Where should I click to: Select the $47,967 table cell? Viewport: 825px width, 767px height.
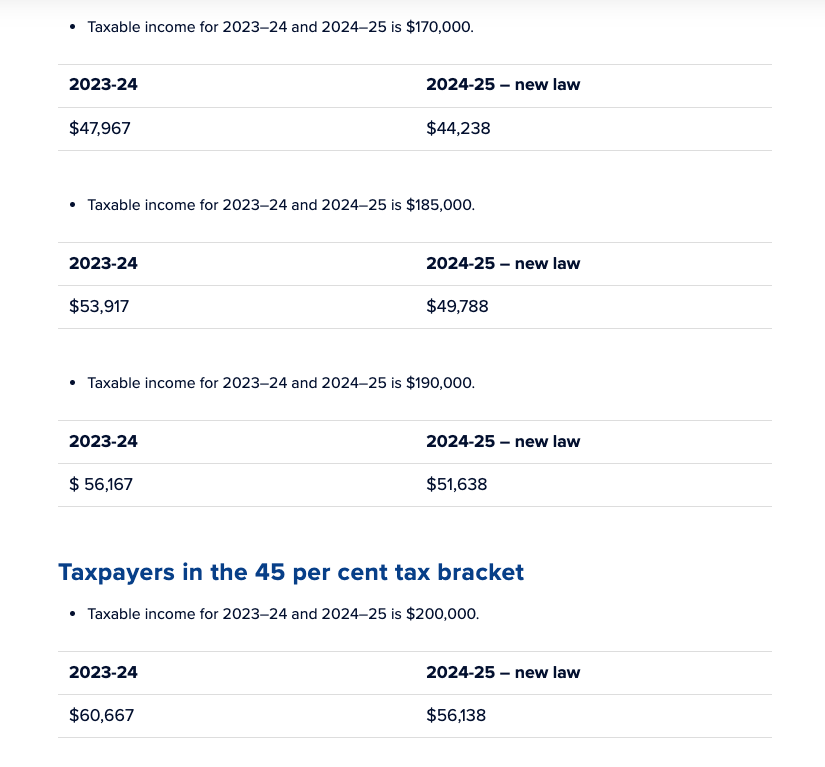pyautogui.click(x=100, y=128)
